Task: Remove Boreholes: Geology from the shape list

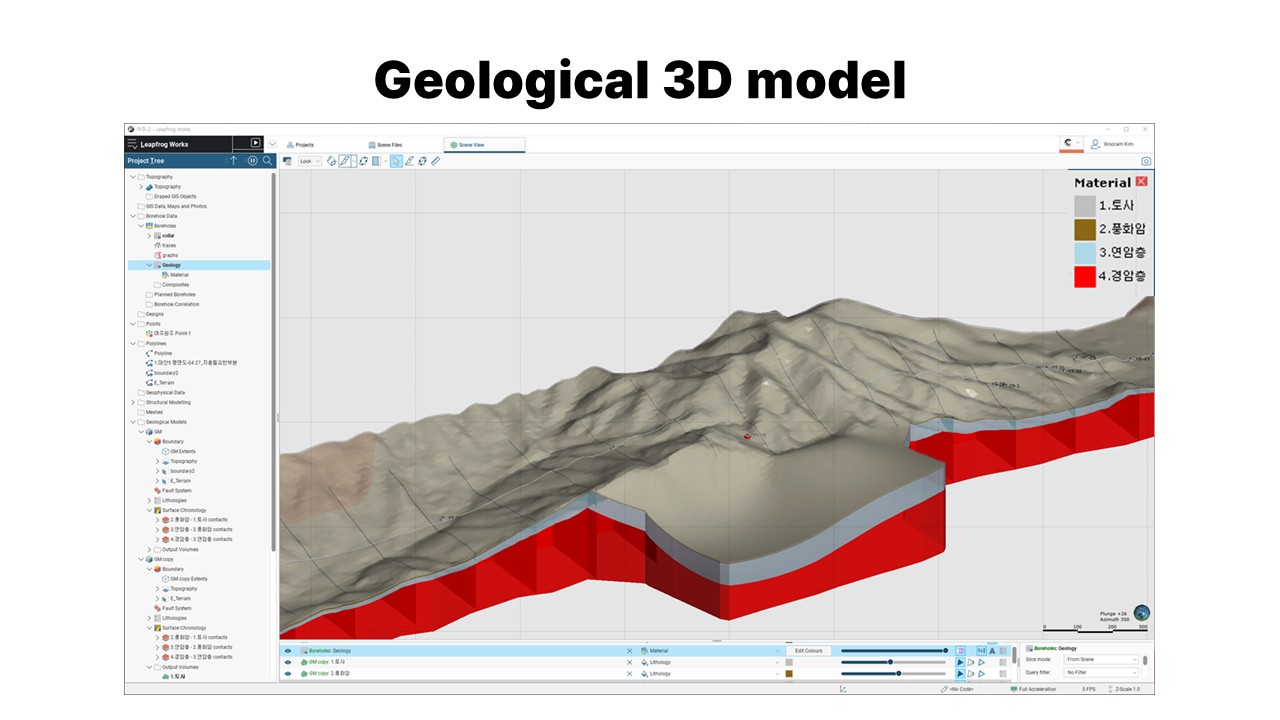Action: click(629, 651)
